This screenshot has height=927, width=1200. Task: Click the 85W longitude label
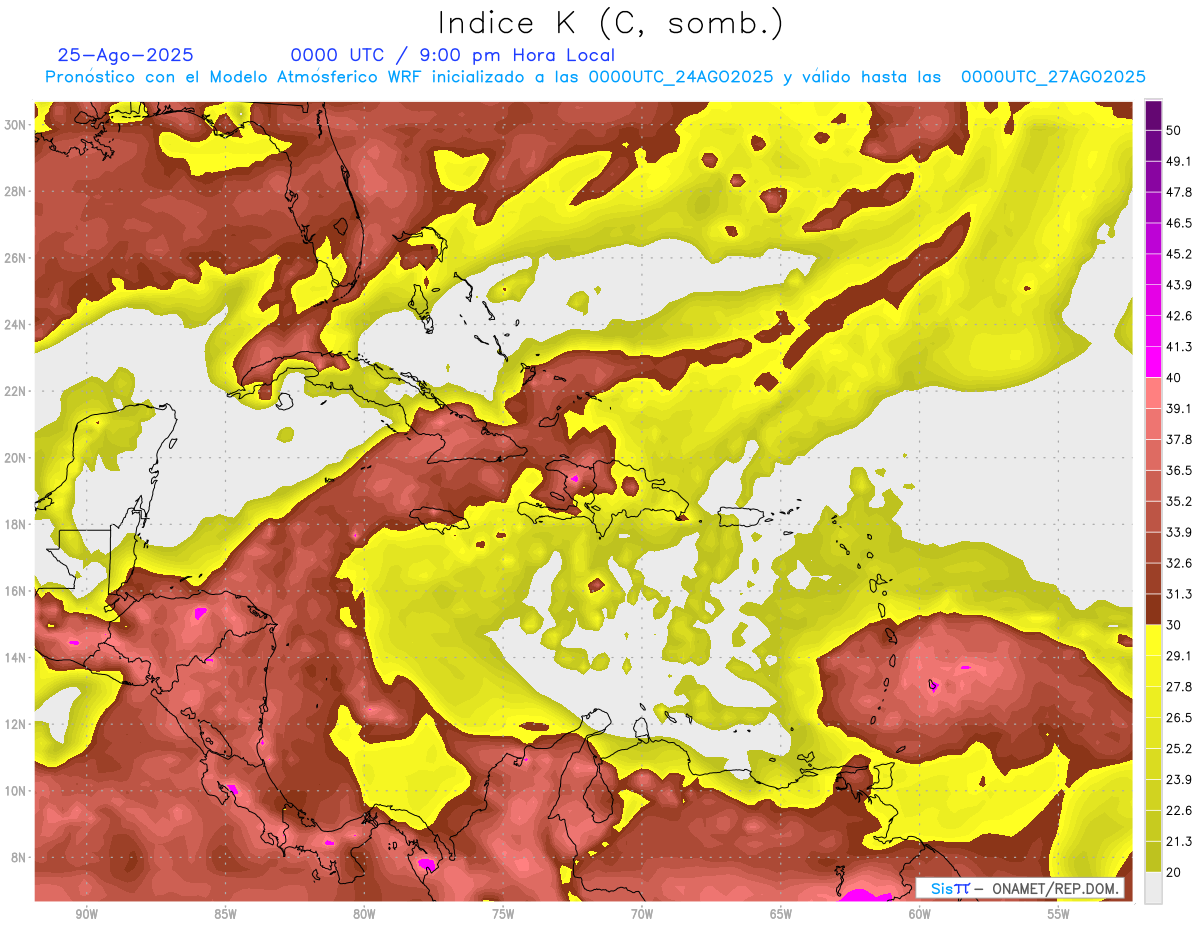pos(225,914)
